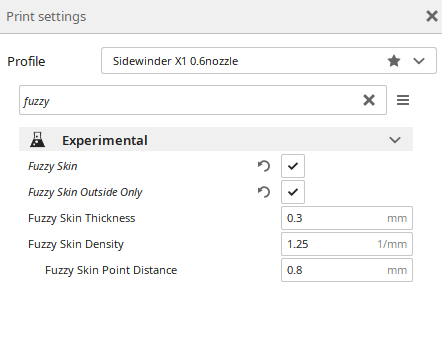Uncheck the Fuzzy Skin checkbox
This screenshot has width=442, height=364.
coord(293,166)
